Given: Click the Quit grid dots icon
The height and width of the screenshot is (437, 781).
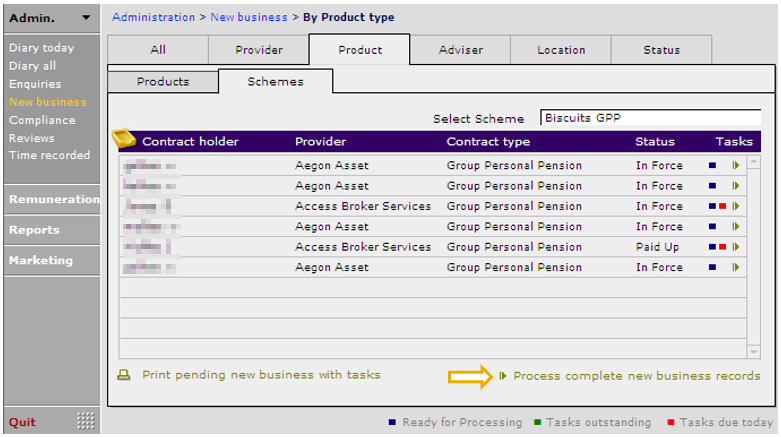Looking at the screenshot, I should point(86,421).
